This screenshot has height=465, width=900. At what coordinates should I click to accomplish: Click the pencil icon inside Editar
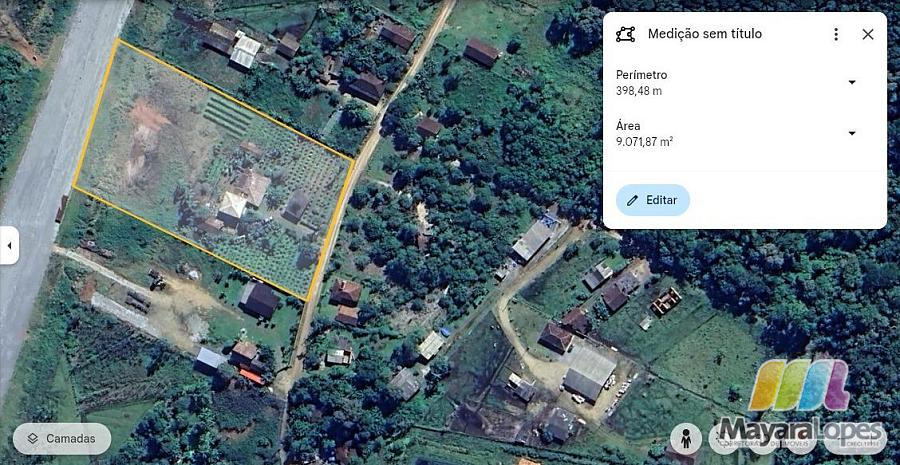click(x=632, y=200)
